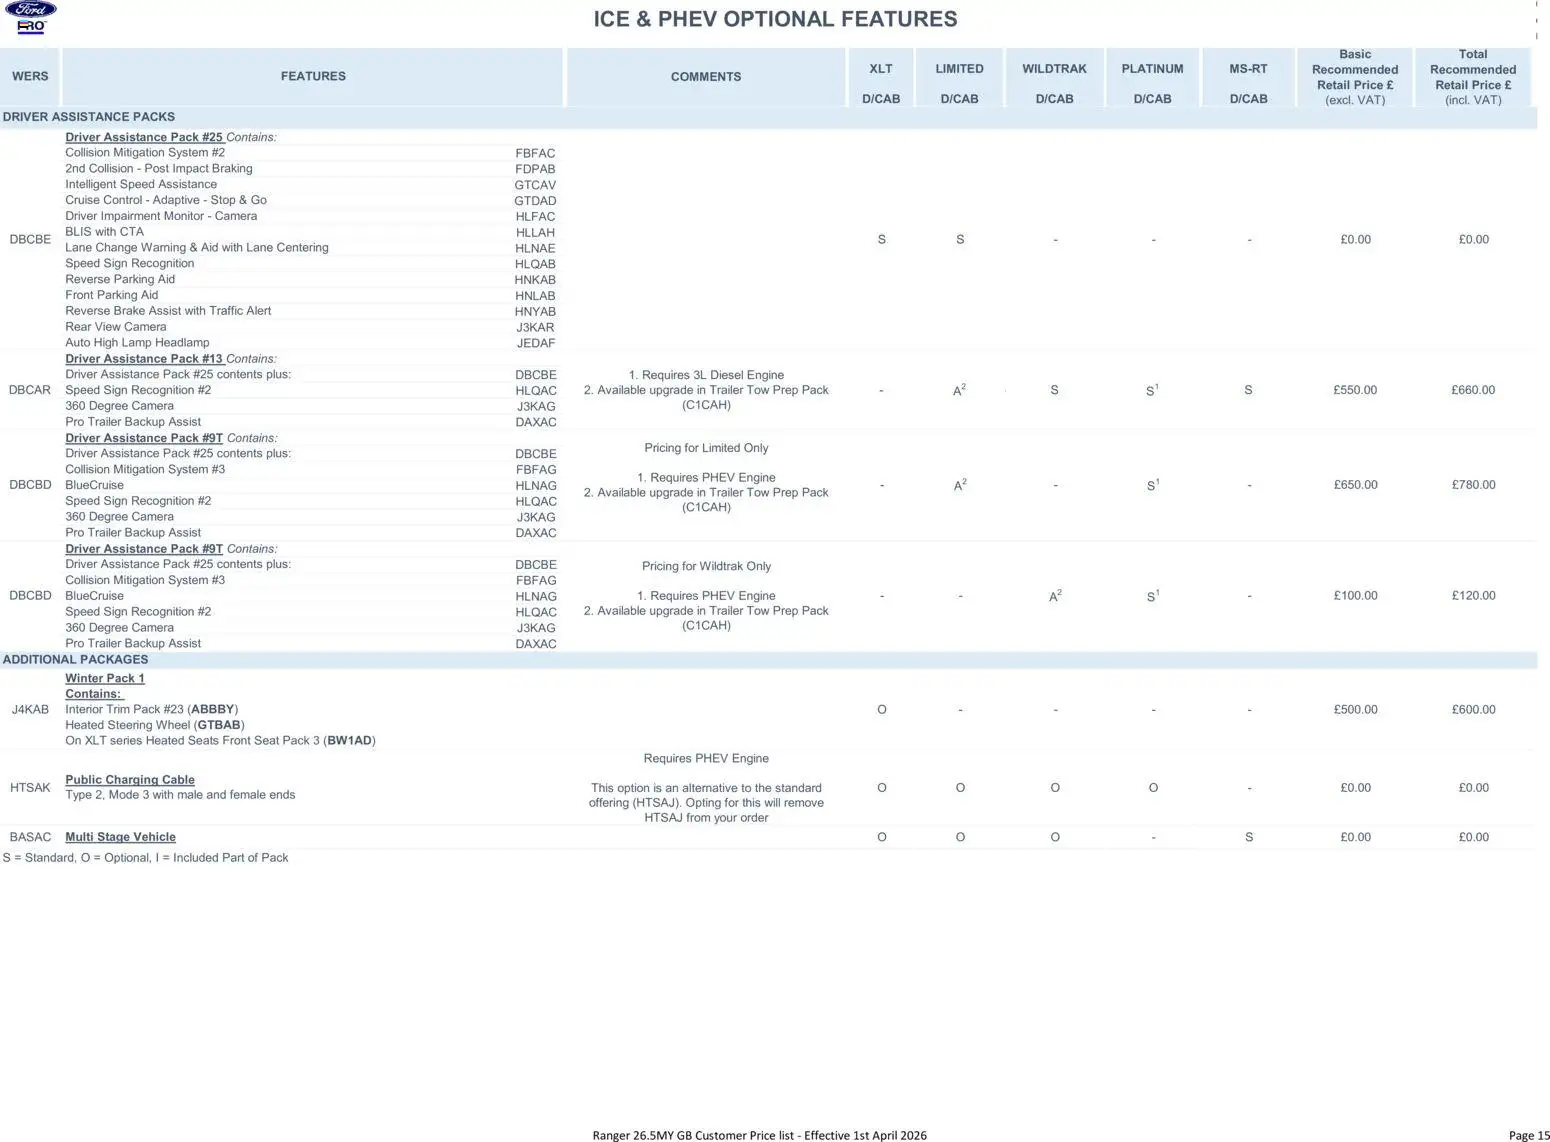
Task: Click the "Page 15" page number
Action: (1528, 1135)
